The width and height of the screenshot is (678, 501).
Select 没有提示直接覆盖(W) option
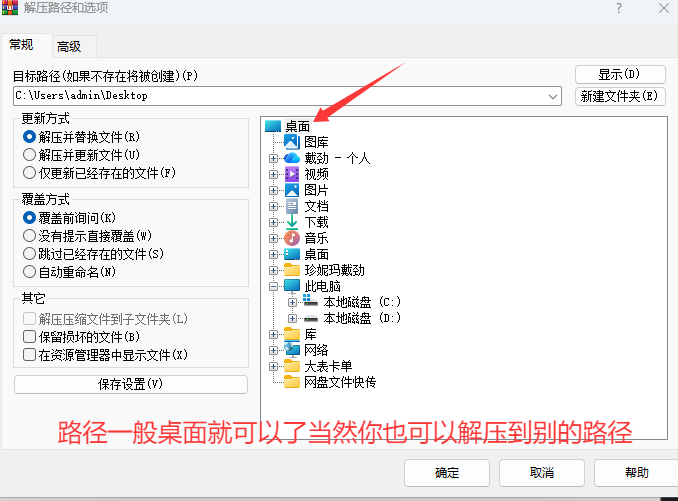click(x=29, y=236)
